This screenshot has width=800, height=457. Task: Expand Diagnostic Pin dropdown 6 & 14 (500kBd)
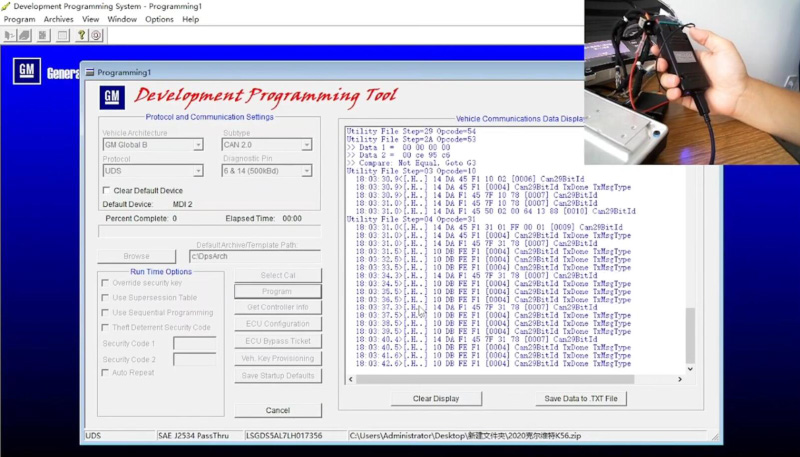point(267,171)
